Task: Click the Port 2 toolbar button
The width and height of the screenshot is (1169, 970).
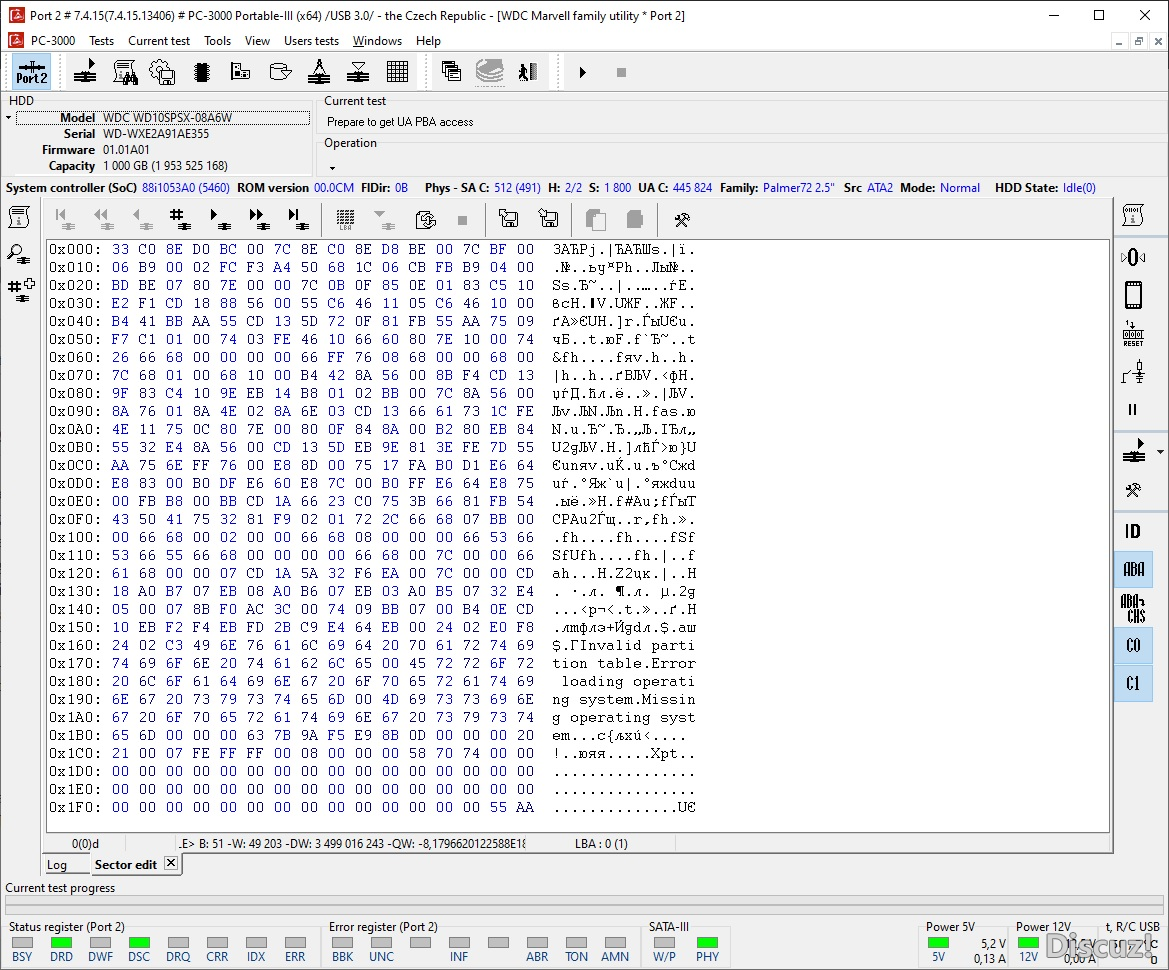Action: [32, 72]
